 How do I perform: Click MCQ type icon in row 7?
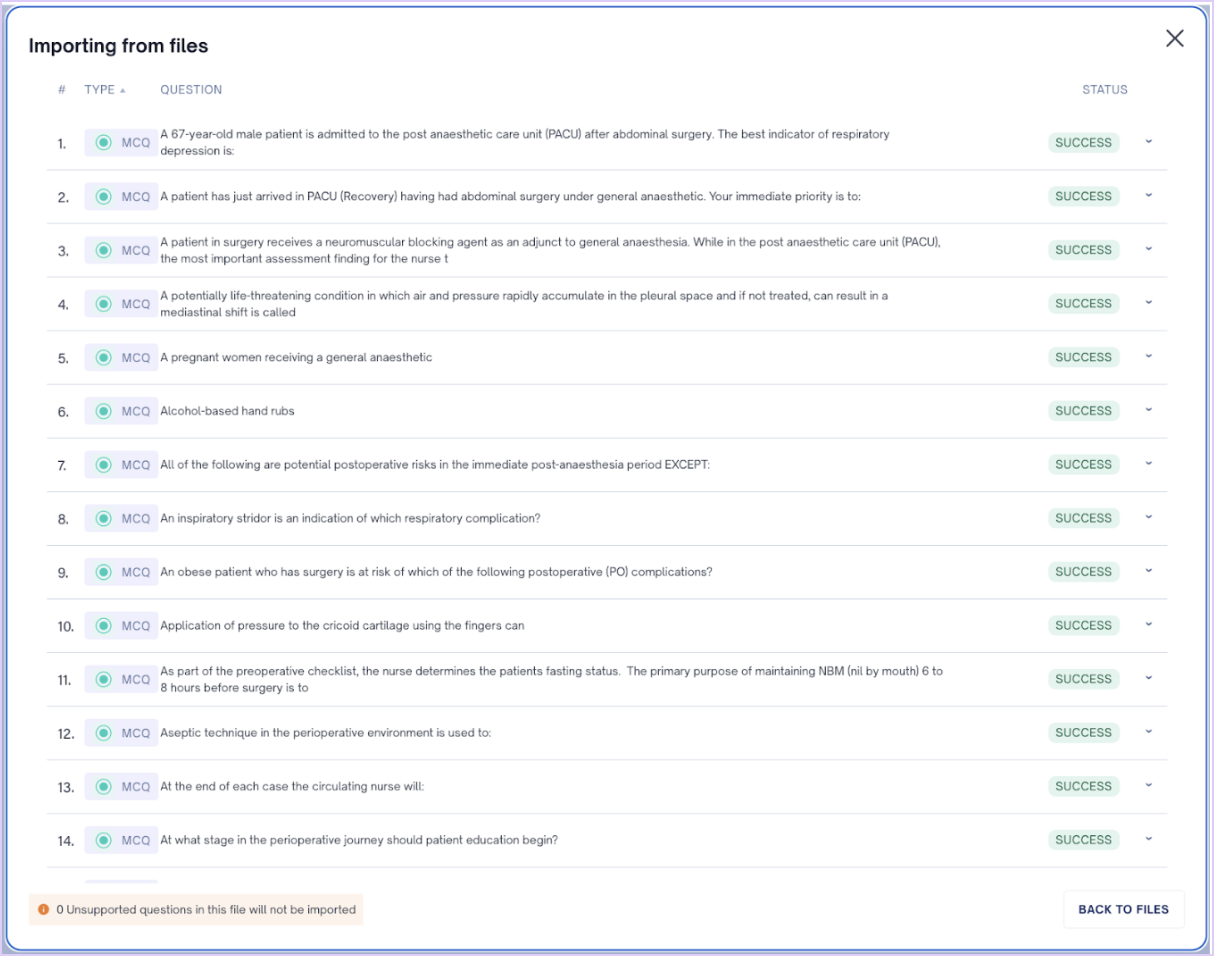coord(103,465)
